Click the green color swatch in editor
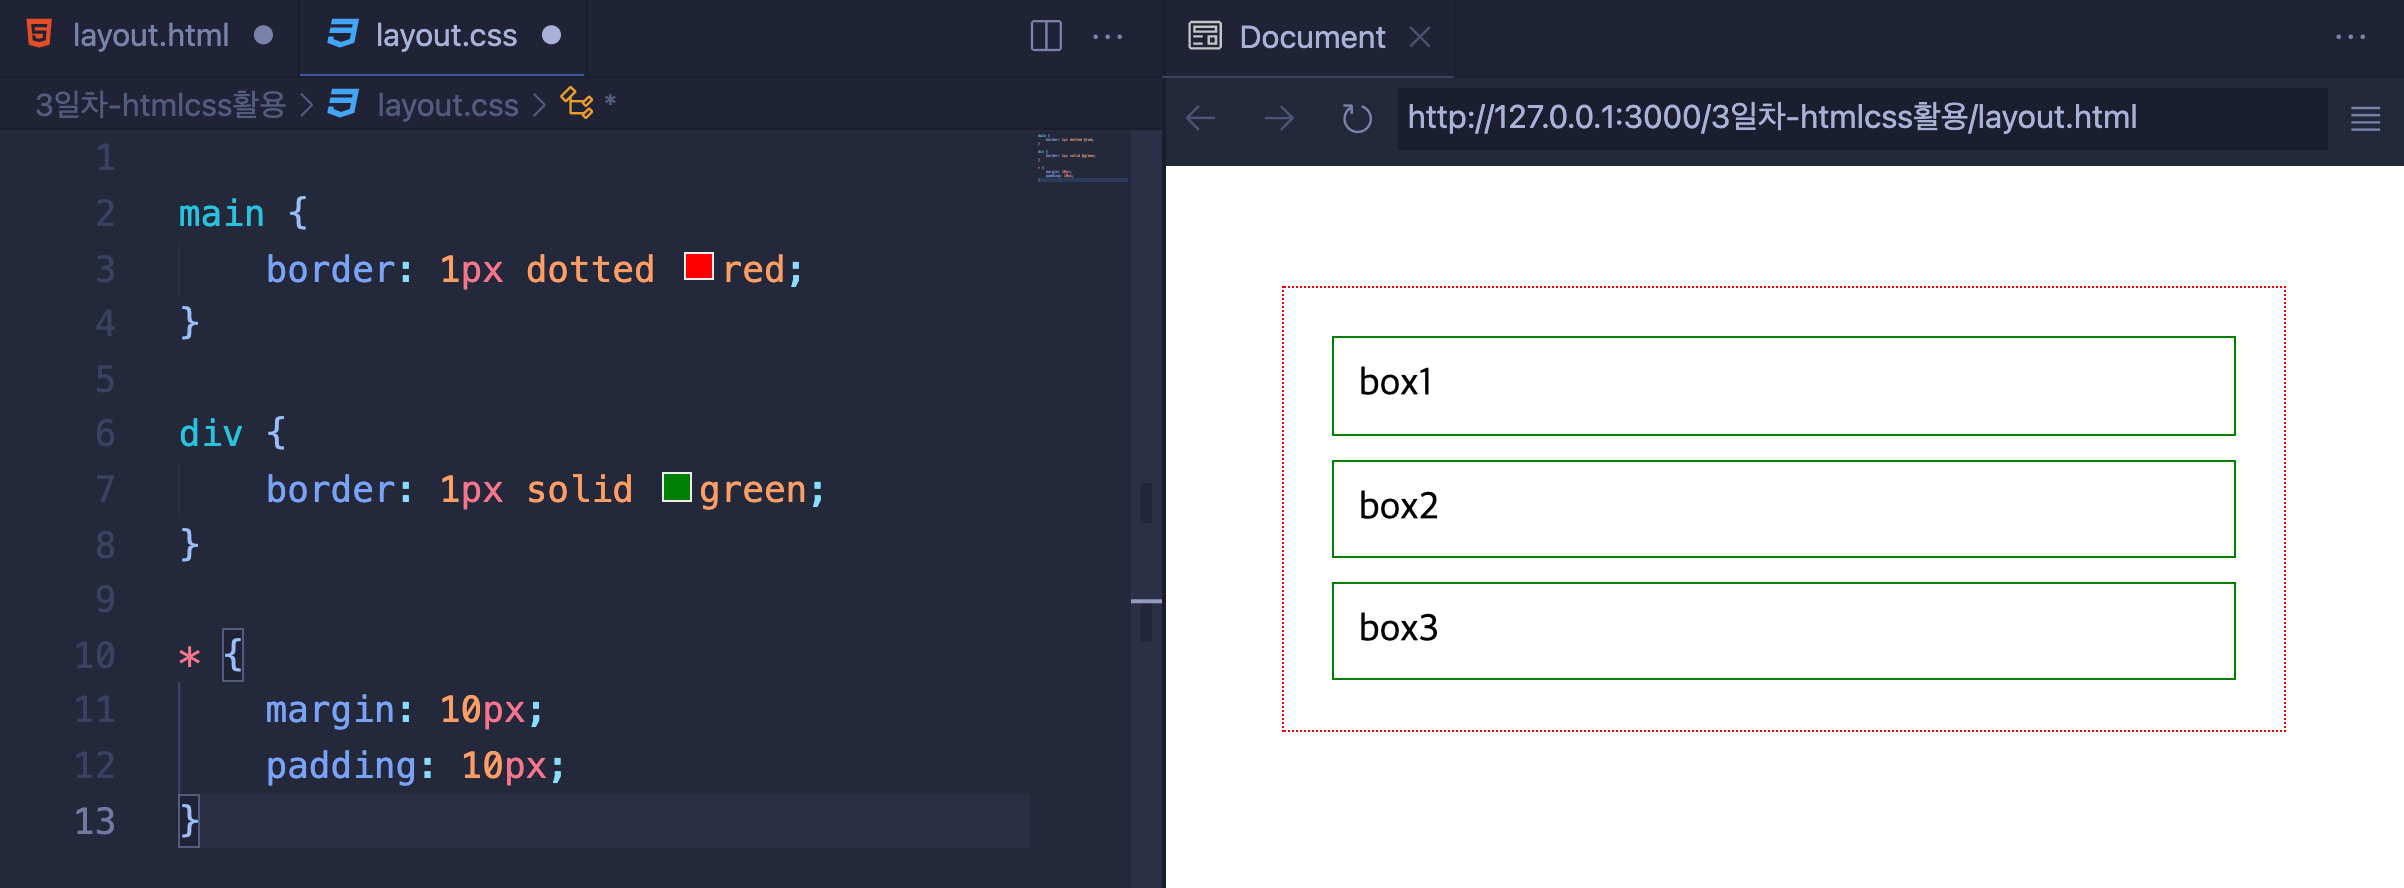This screenshot has height=888, width=2404. click(x=677, y=487)
